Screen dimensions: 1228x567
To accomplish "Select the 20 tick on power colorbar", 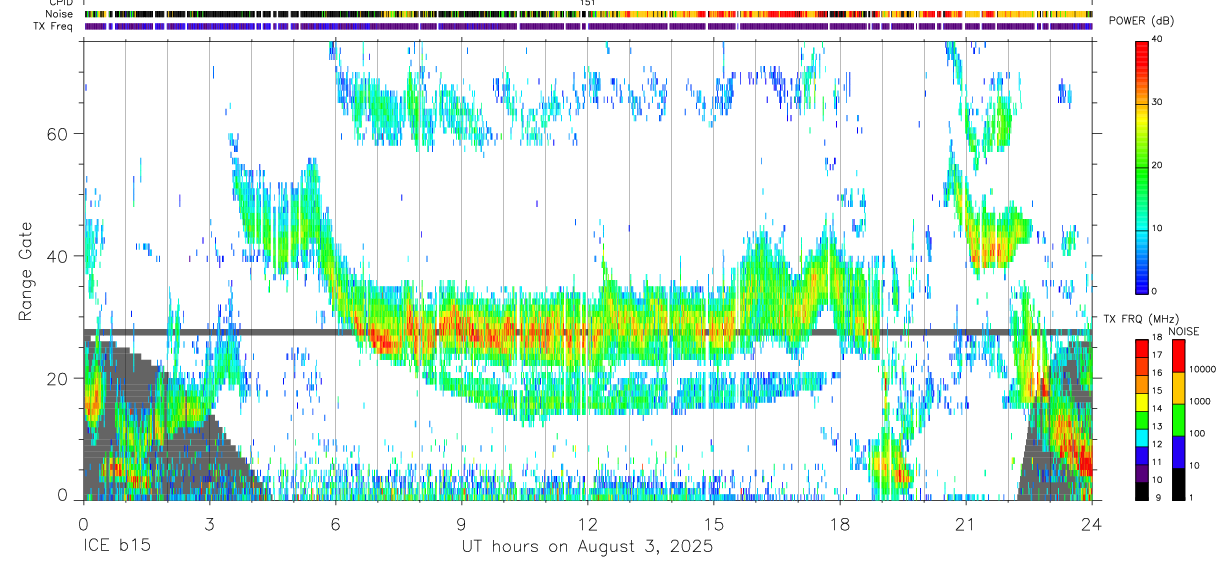I will [1157, 166].
